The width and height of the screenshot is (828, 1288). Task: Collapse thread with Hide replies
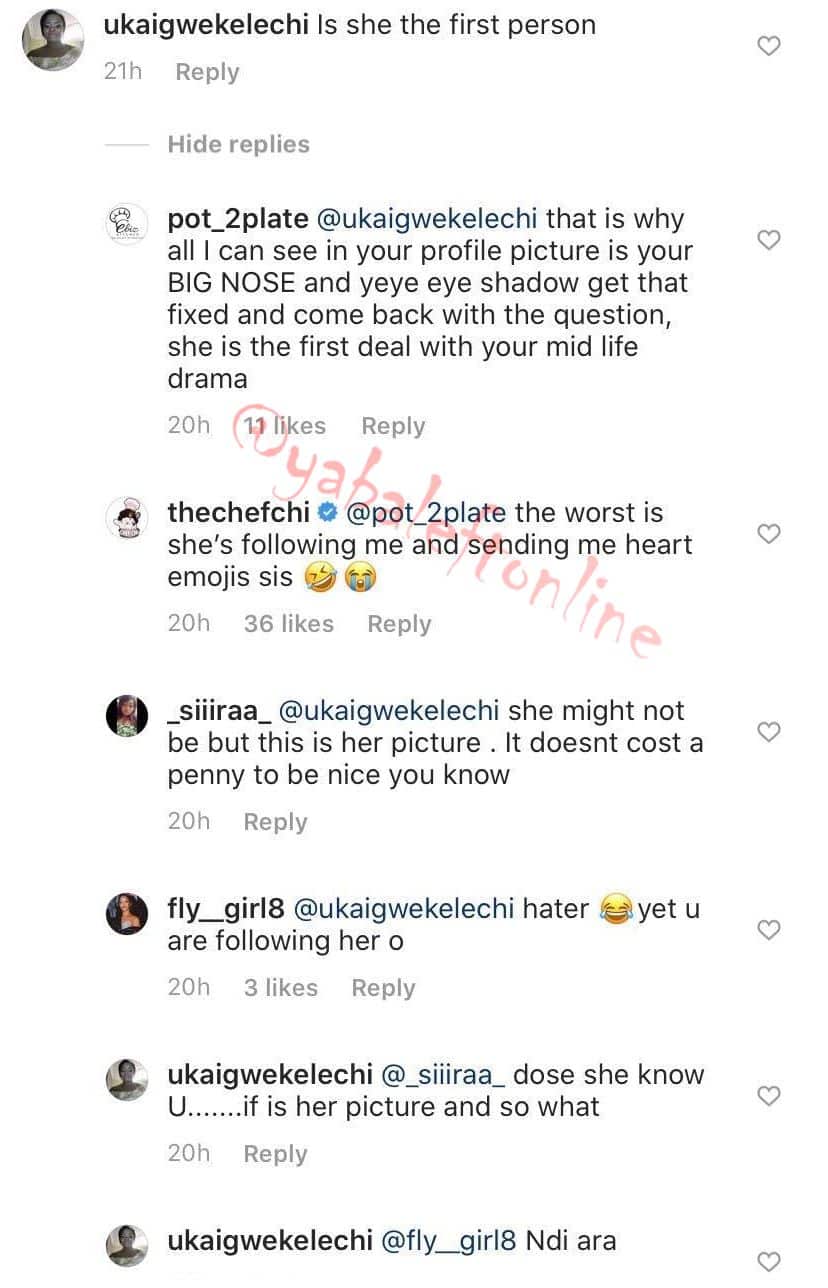[238, 144]
